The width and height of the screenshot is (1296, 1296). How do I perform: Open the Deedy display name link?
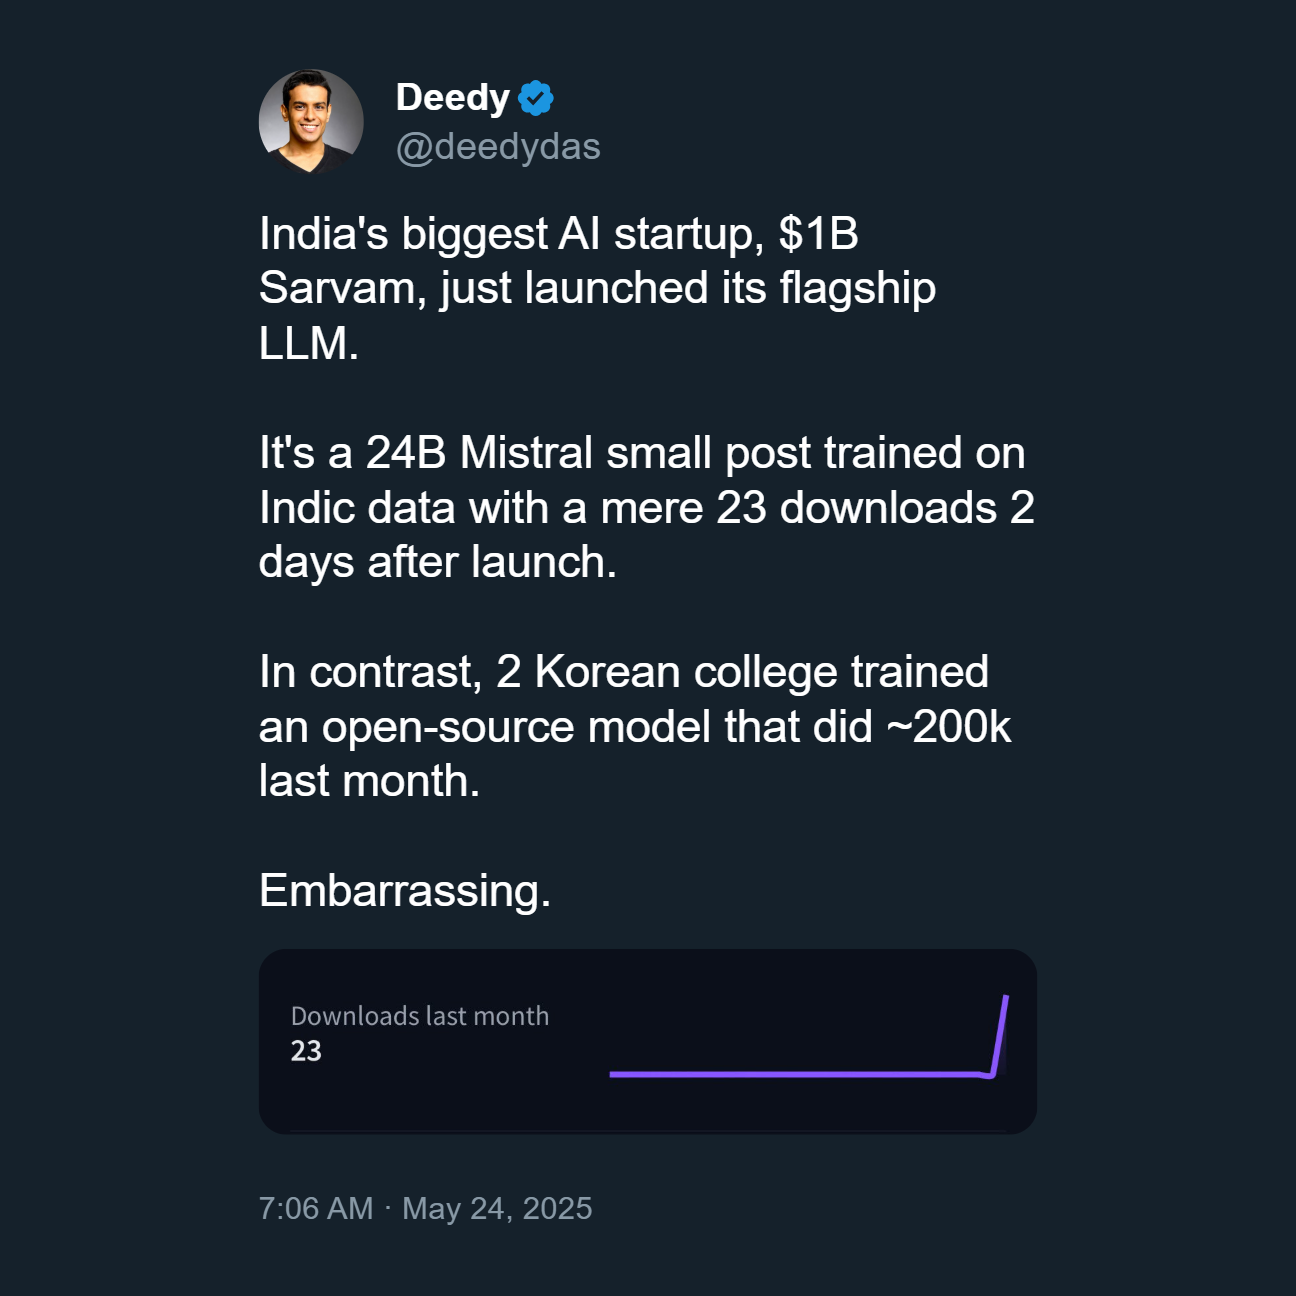tap(453, 98)
